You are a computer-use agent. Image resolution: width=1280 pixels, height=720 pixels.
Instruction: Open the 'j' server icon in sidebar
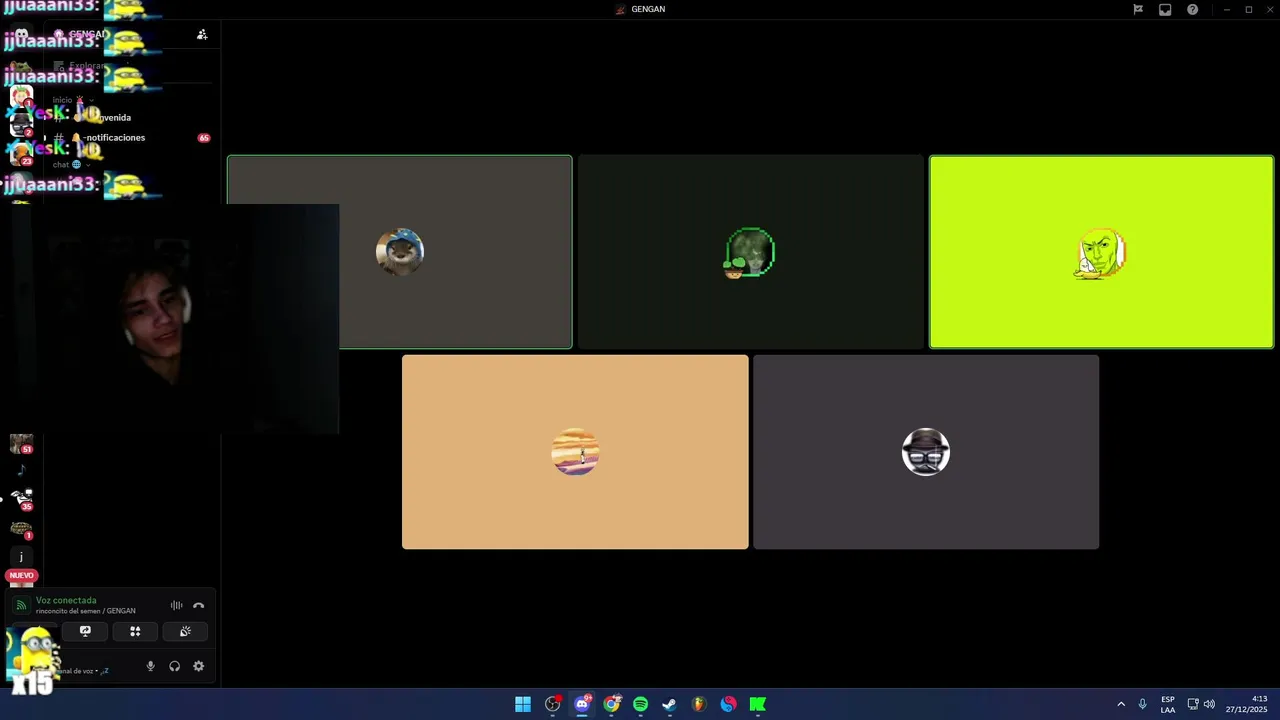[21, 556]
